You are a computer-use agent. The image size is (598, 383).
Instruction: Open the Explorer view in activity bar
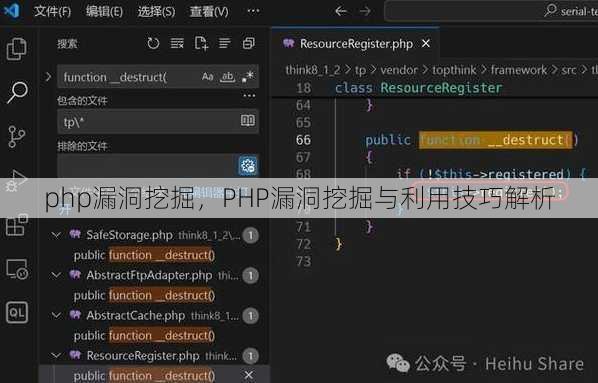pos(17,48)
